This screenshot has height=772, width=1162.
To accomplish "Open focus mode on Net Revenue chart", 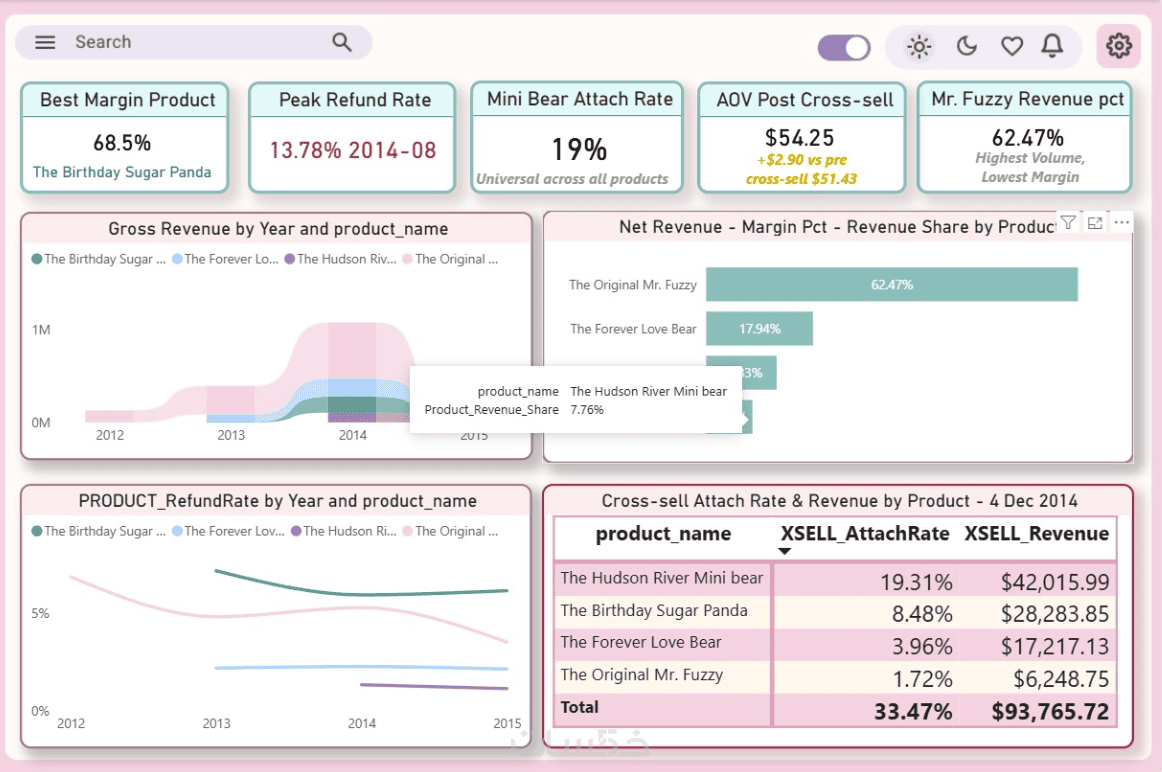I will (x=1095, y=222).
